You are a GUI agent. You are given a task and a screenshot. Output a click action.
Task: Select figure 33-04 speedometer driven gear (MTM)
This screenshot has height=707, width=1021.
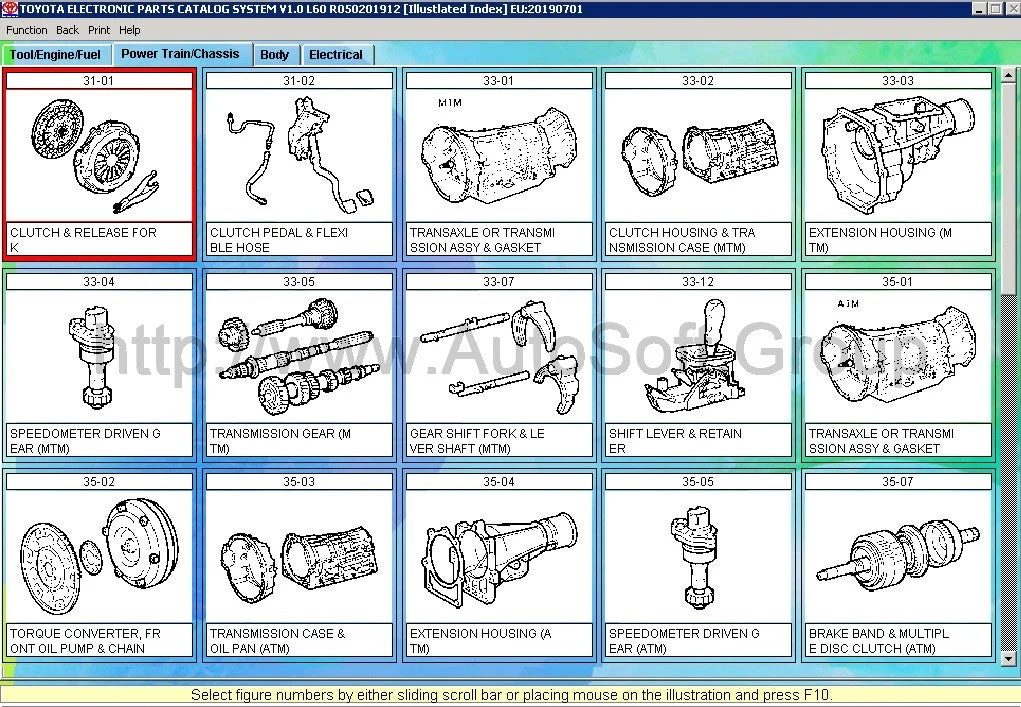click(98, 357)
